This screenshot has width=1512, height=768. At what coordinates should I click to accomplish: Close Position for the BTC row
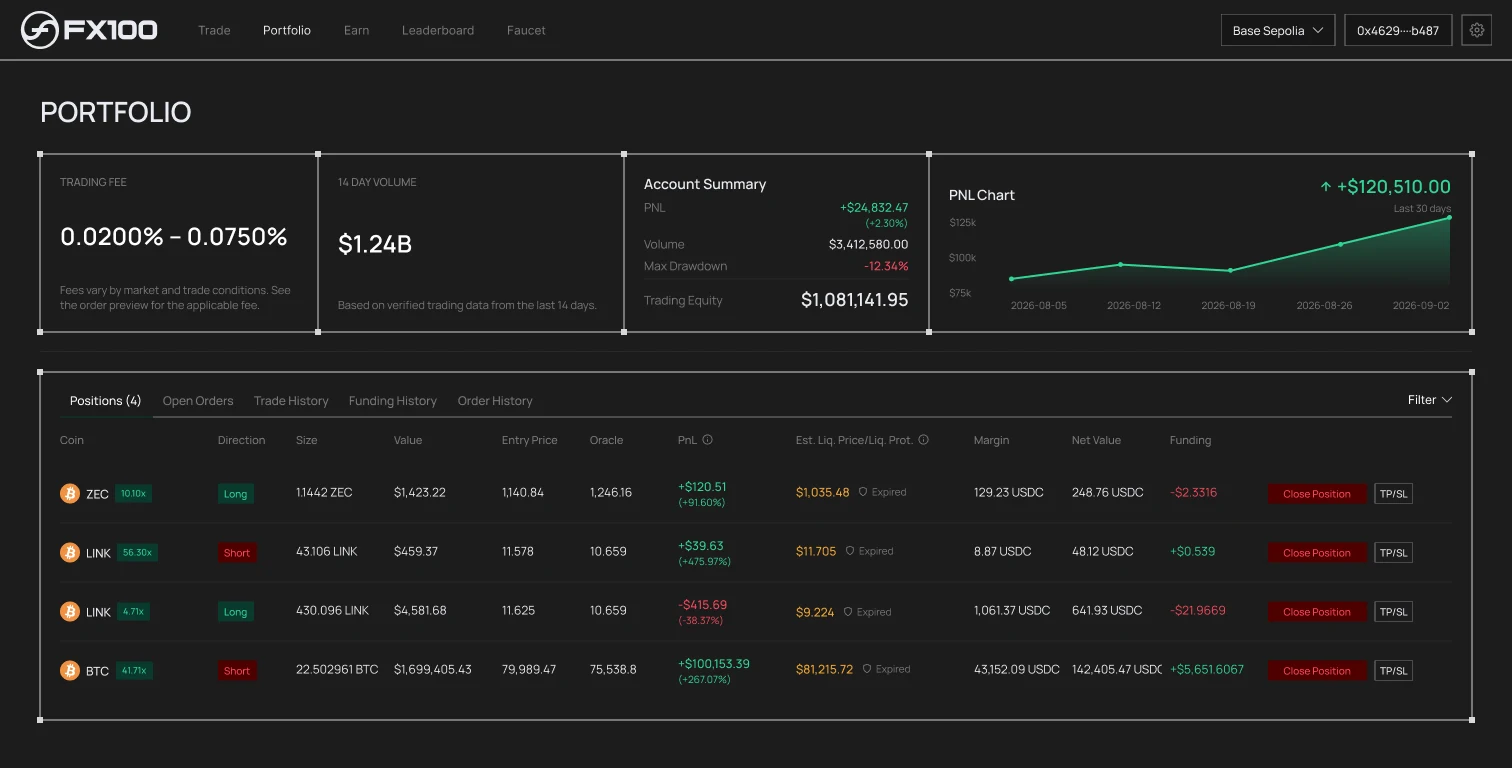1317,671
